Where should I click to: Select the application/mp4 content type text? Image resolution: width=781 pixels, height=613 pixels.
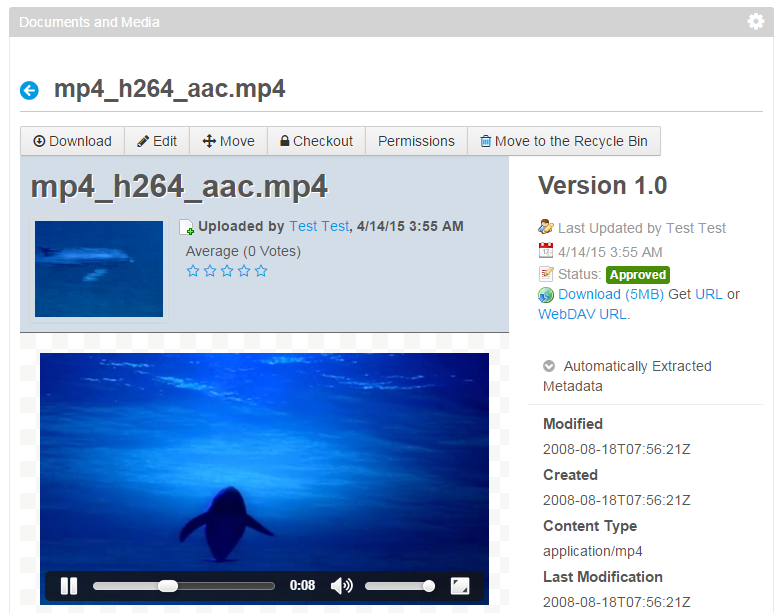tap(593, 551)
